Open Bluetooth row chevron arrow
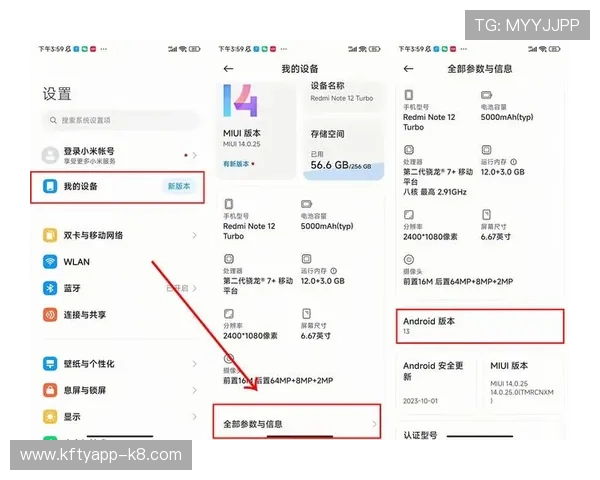Image resolution: width=600 pixels, height=480 pixels. point(194,288)
